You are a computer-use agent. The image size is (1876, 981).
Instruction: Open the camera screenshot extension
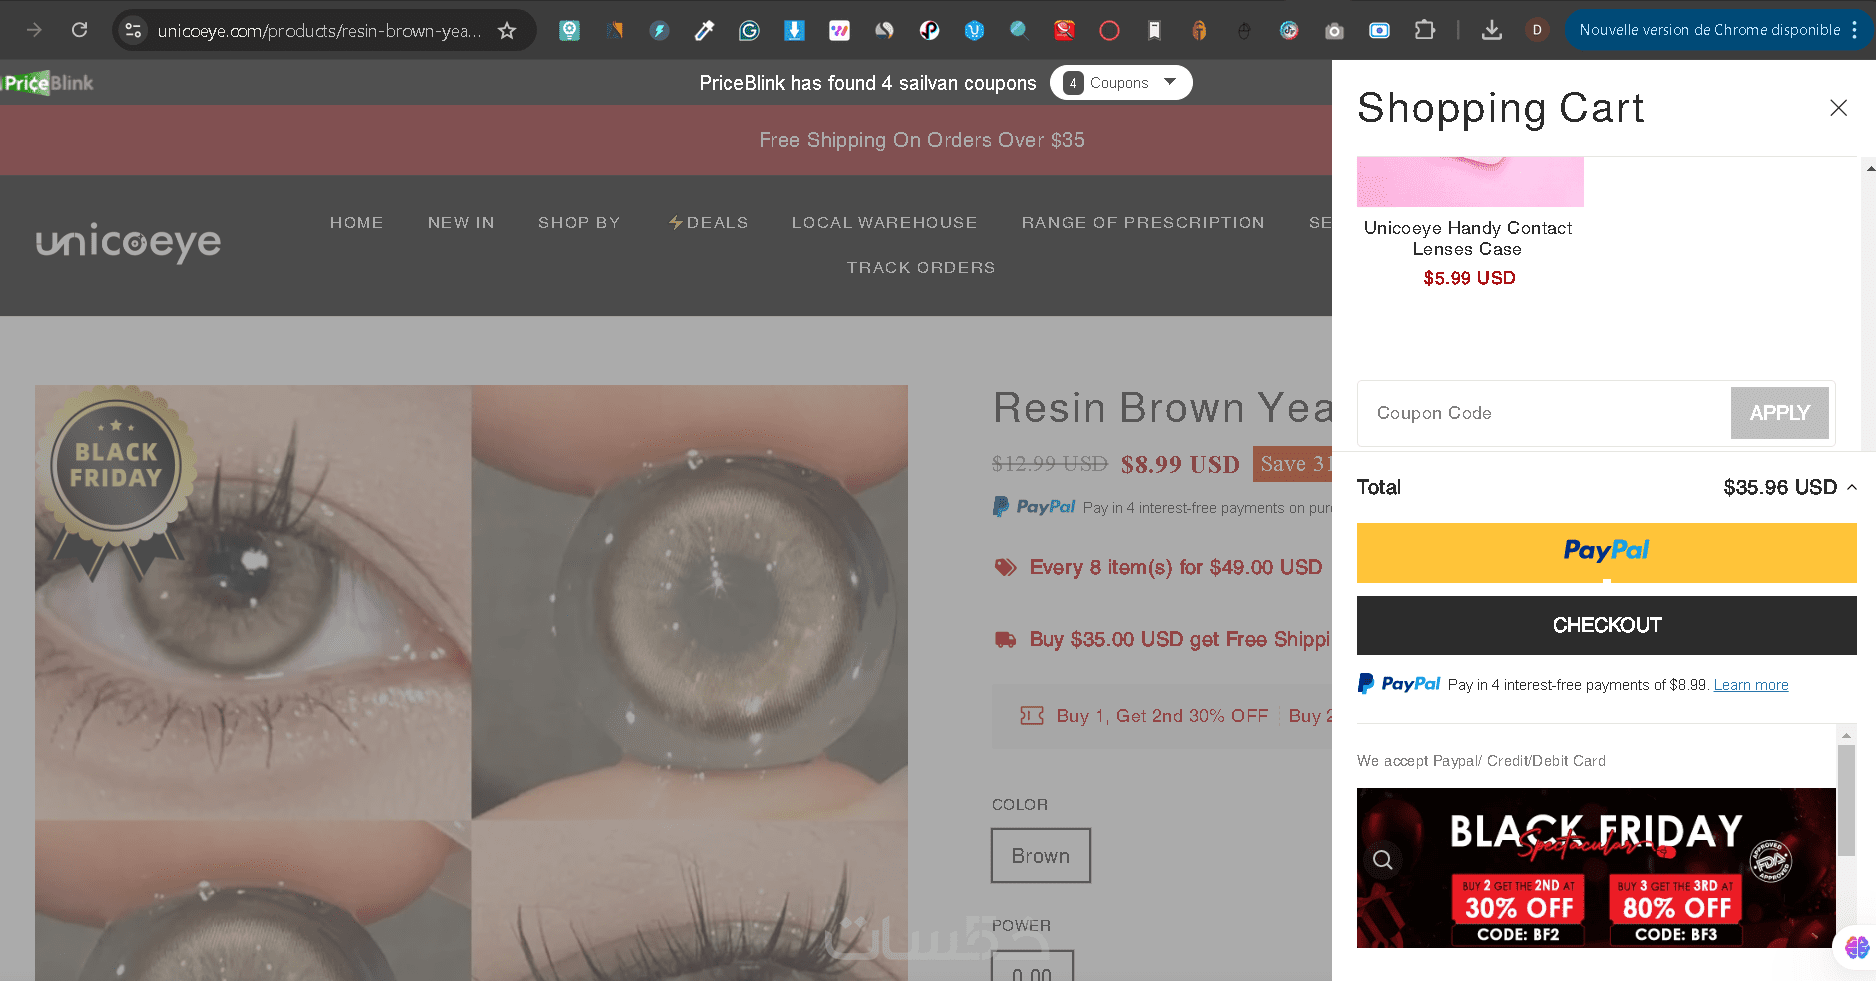click(x=1334, y=30)
